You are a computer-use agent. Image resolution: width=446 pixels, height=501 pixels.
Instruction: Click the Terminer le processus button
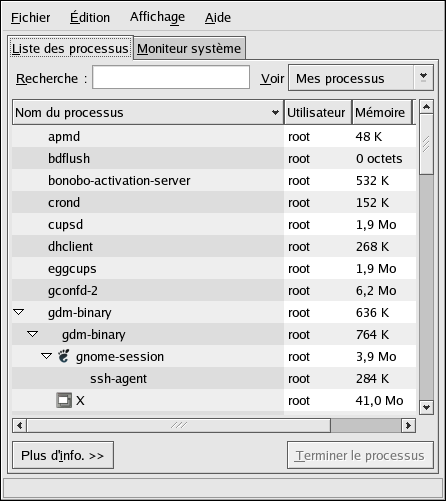tap(360, 455)
